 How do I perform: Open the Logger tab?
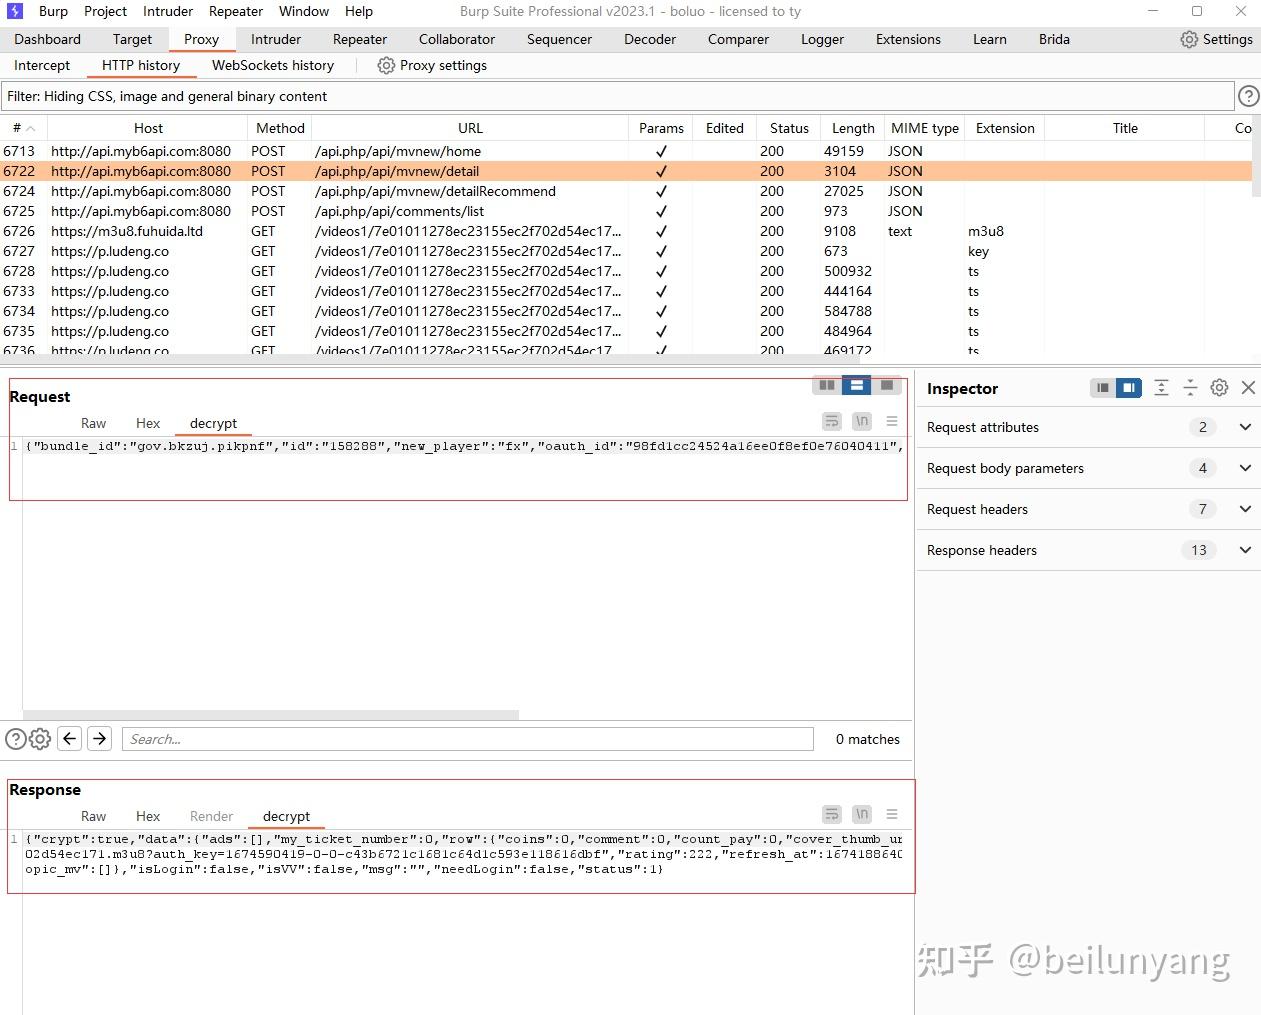click(x=822, y=39)
